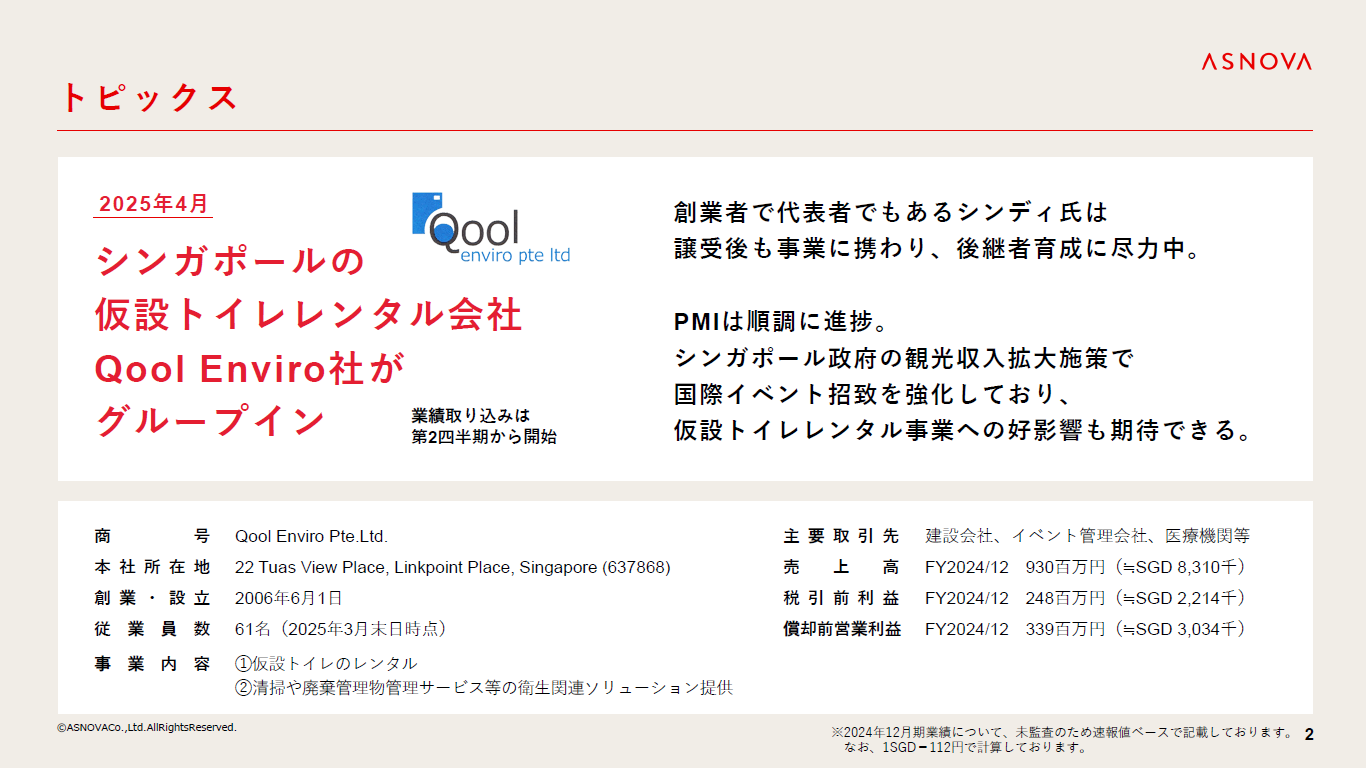The image size is (1366, 768).
Task: Select the トピックス slide title
Action: [149, 98]
